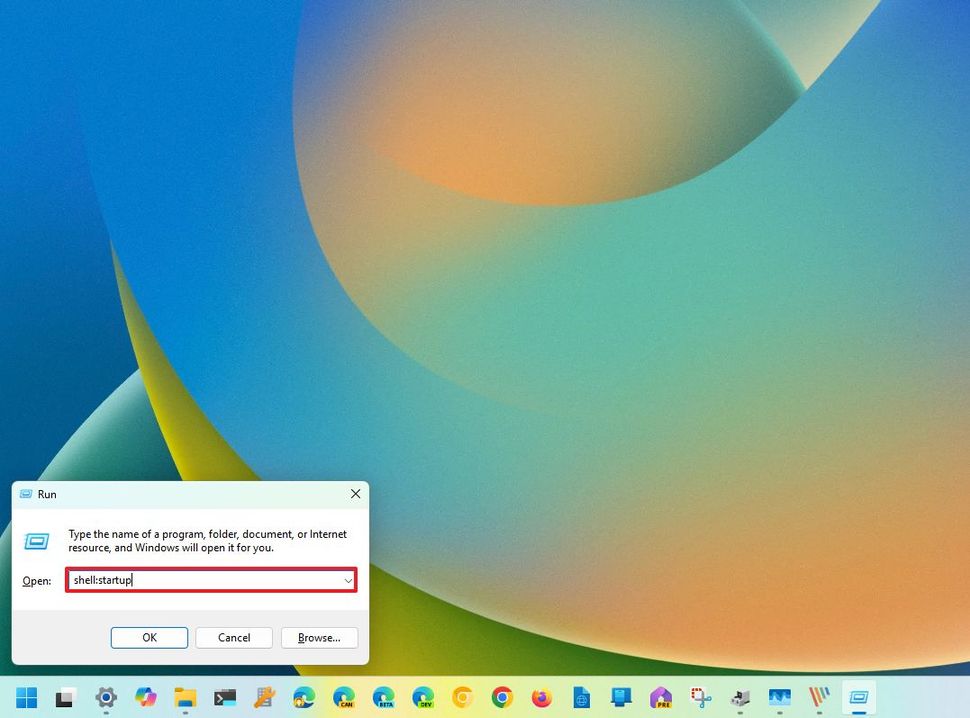The width and height of the screenshot is (970, 718).
Task: Launch Edge Canary browser
Action: point(344,697)
